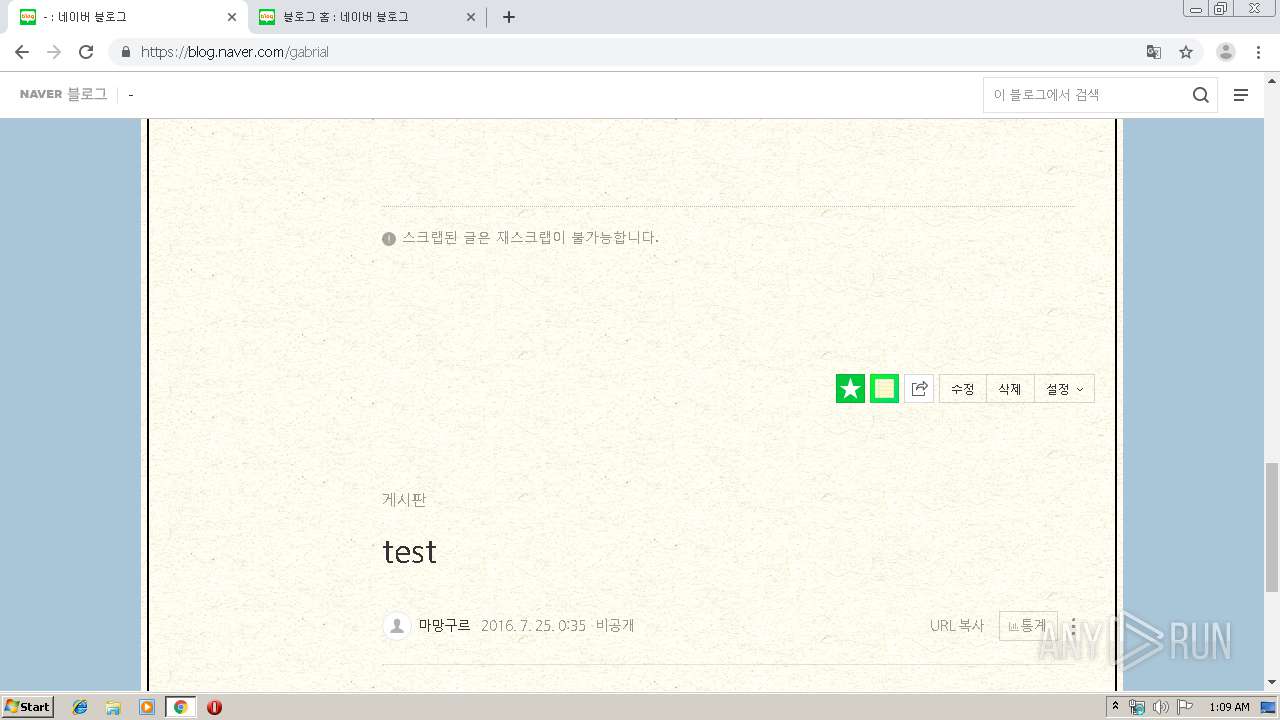Switch to the 블로그 홈 tab
Screen dimensions: 1280x720
click(x=360, y=17)
